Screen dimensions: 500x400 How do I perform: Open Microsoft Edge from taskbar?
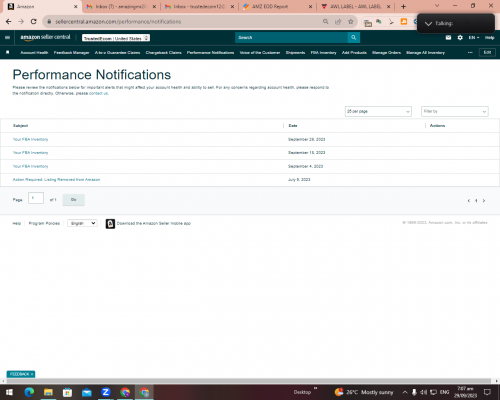(x=29, y=392)
